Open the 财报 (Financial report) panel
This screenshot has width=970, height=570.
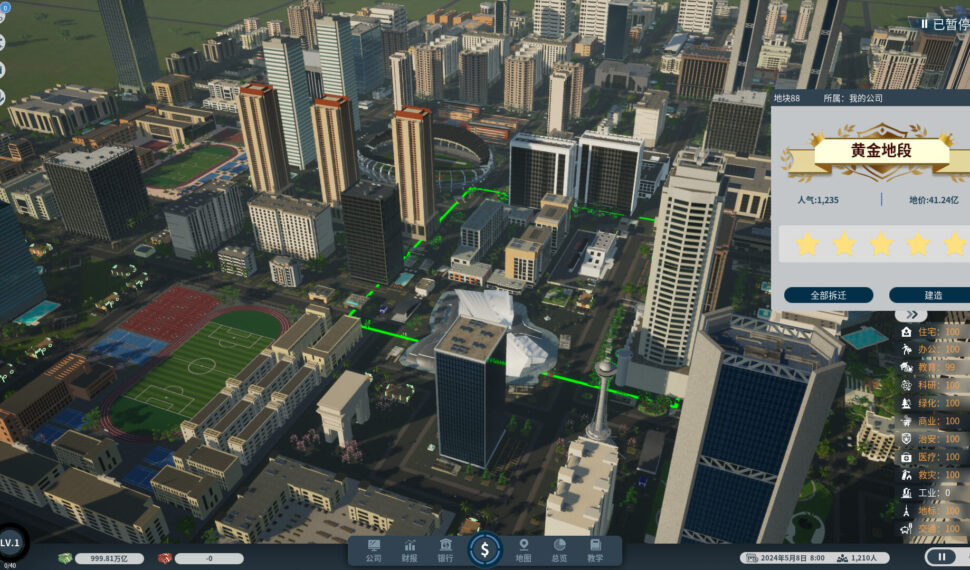click(409, 550)
